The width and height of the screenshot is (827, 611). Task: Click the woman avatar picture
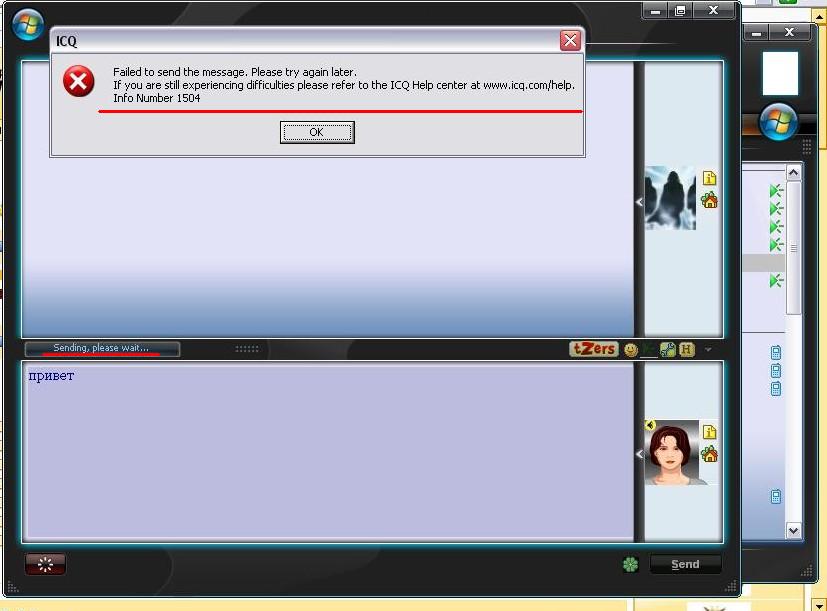(672, 453)
